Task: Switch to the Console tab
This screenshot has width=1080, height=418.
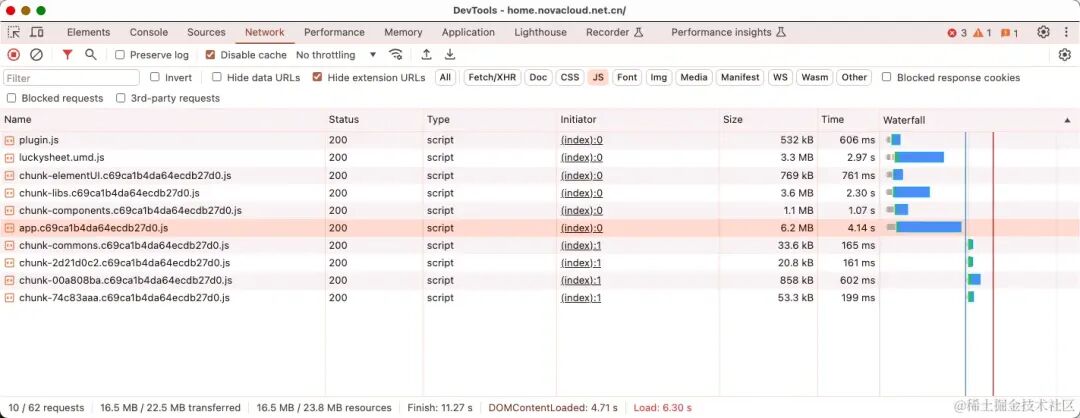Action: pyautogui.click(x=149, y=32)
